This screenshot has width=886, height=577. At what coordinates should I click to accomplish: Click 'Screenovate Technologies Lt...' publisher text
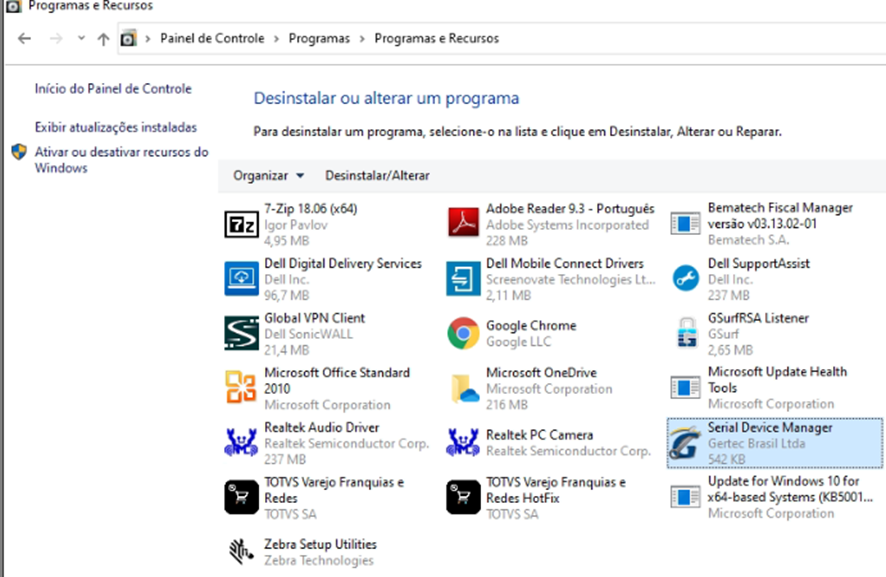pos(571,280)
